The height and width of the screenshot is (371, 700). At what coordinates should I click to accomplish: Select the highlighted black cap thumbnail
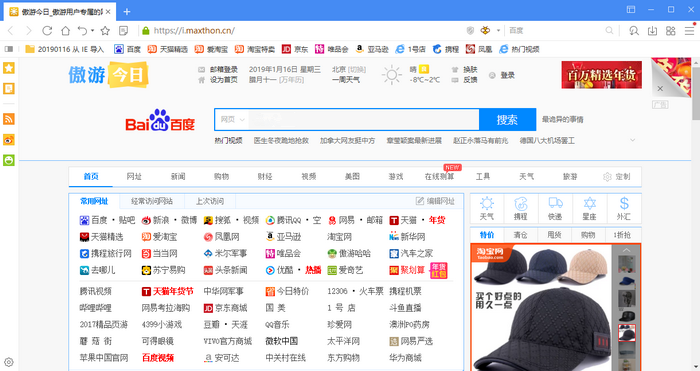click(x=626, y=333)
